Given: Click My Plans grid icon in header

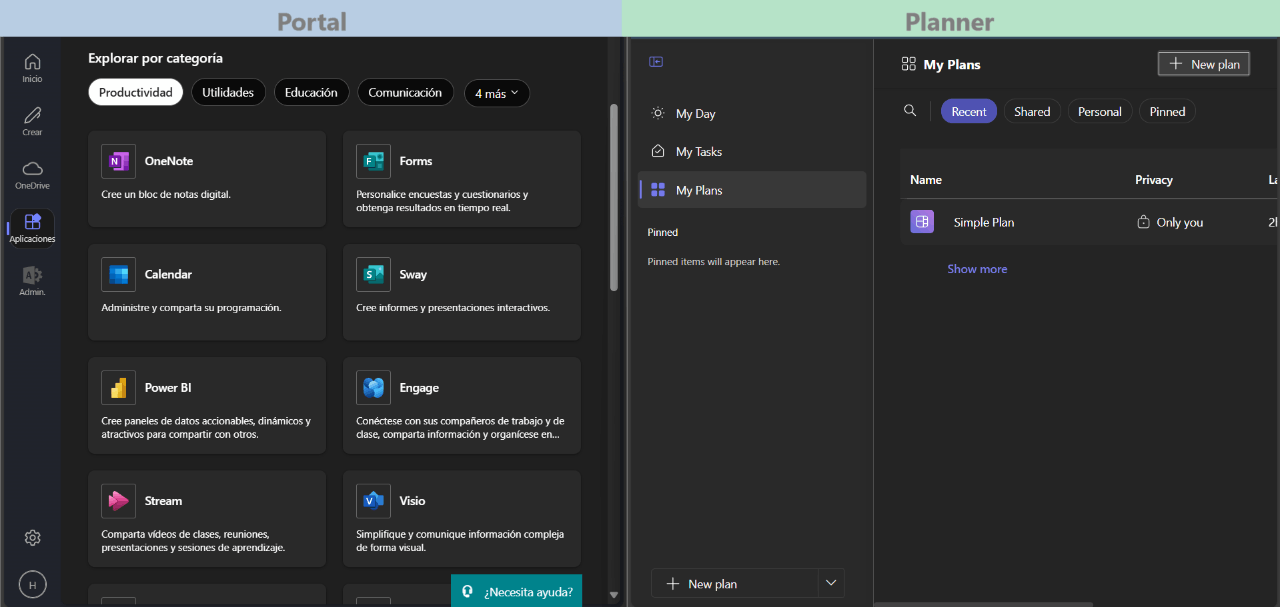Looking at the screenshot, I should (x=908, y=64).
